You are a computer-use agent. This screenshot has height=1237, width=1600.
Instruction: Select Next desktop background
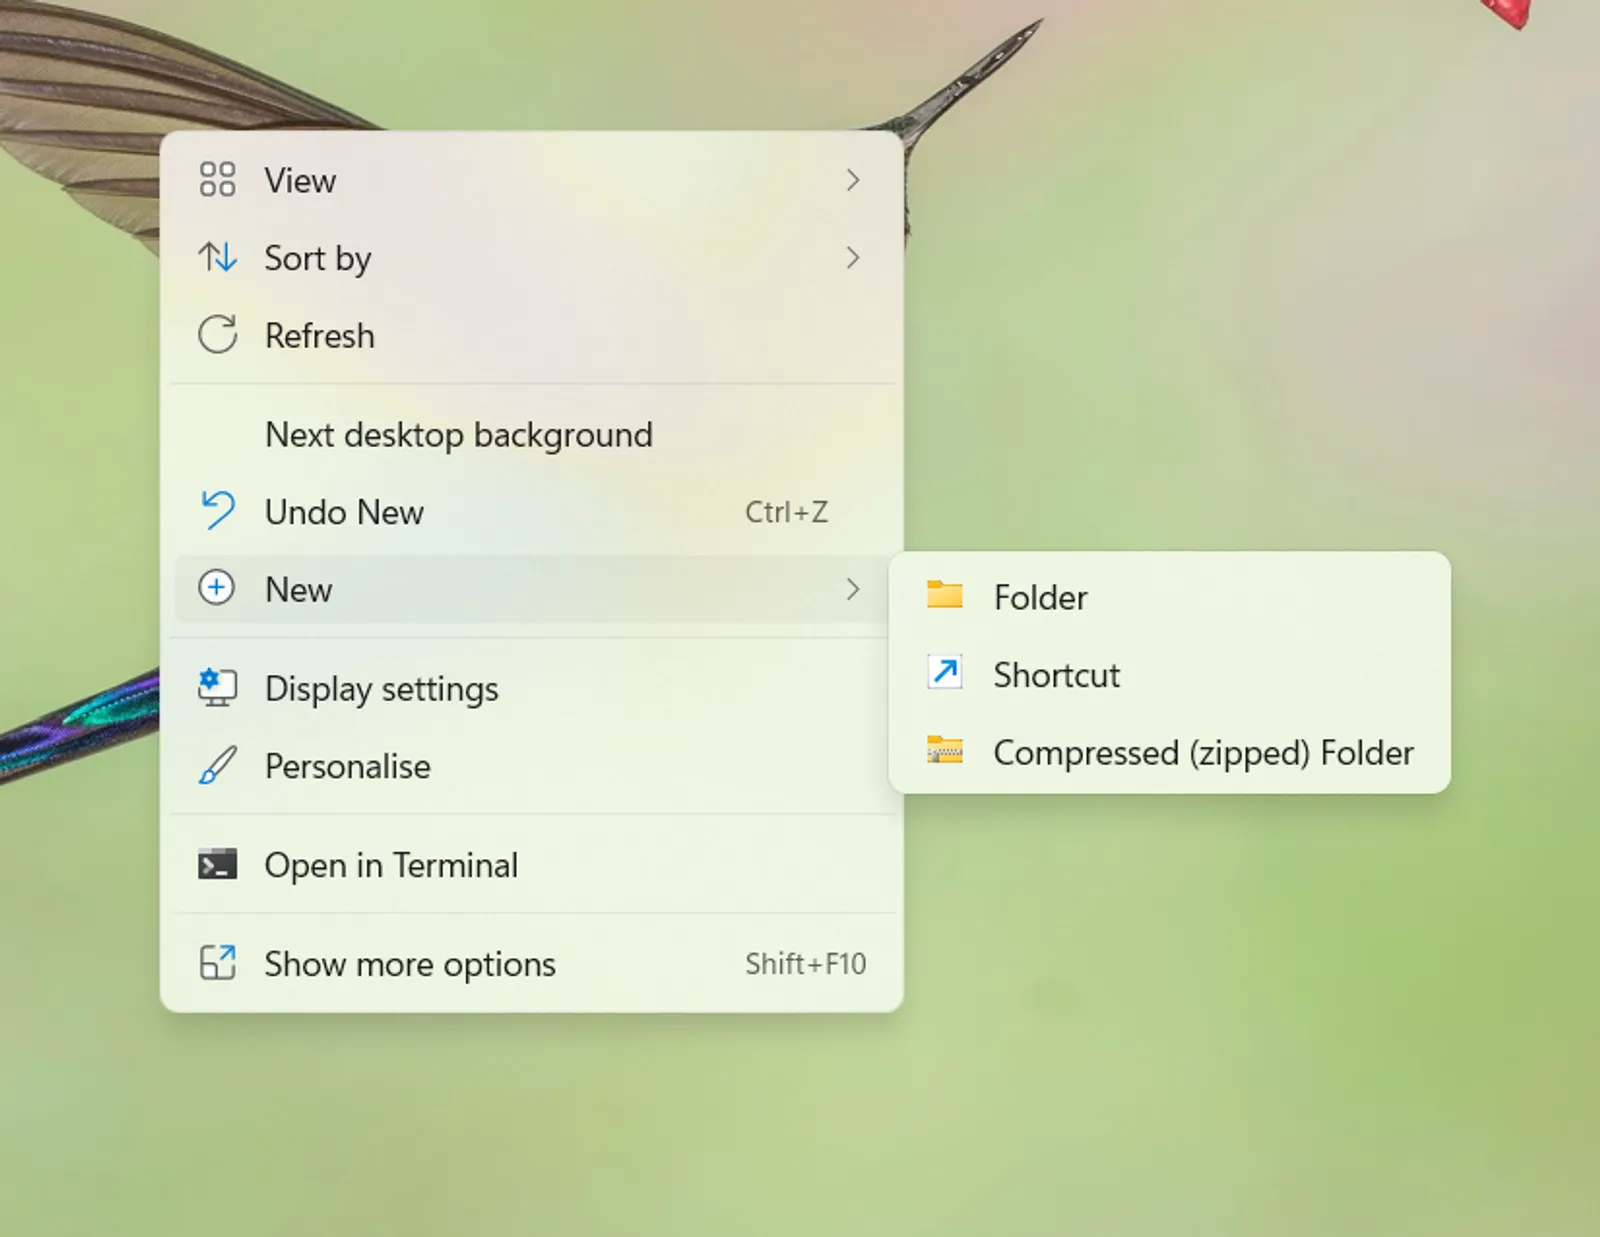point(458,434)
